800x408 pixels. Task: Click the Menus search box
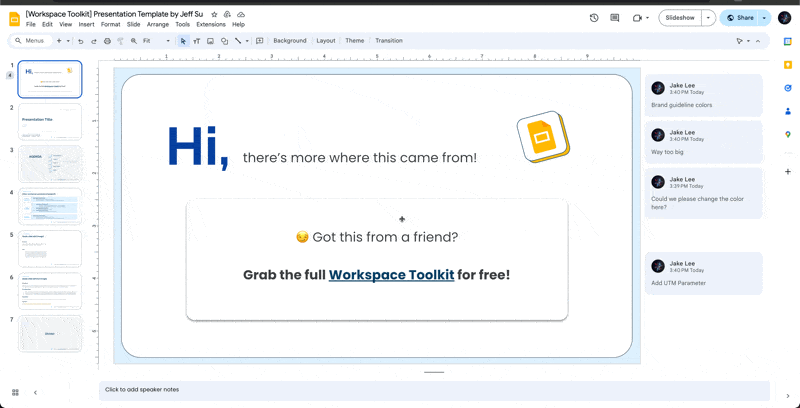click(31, 41)
